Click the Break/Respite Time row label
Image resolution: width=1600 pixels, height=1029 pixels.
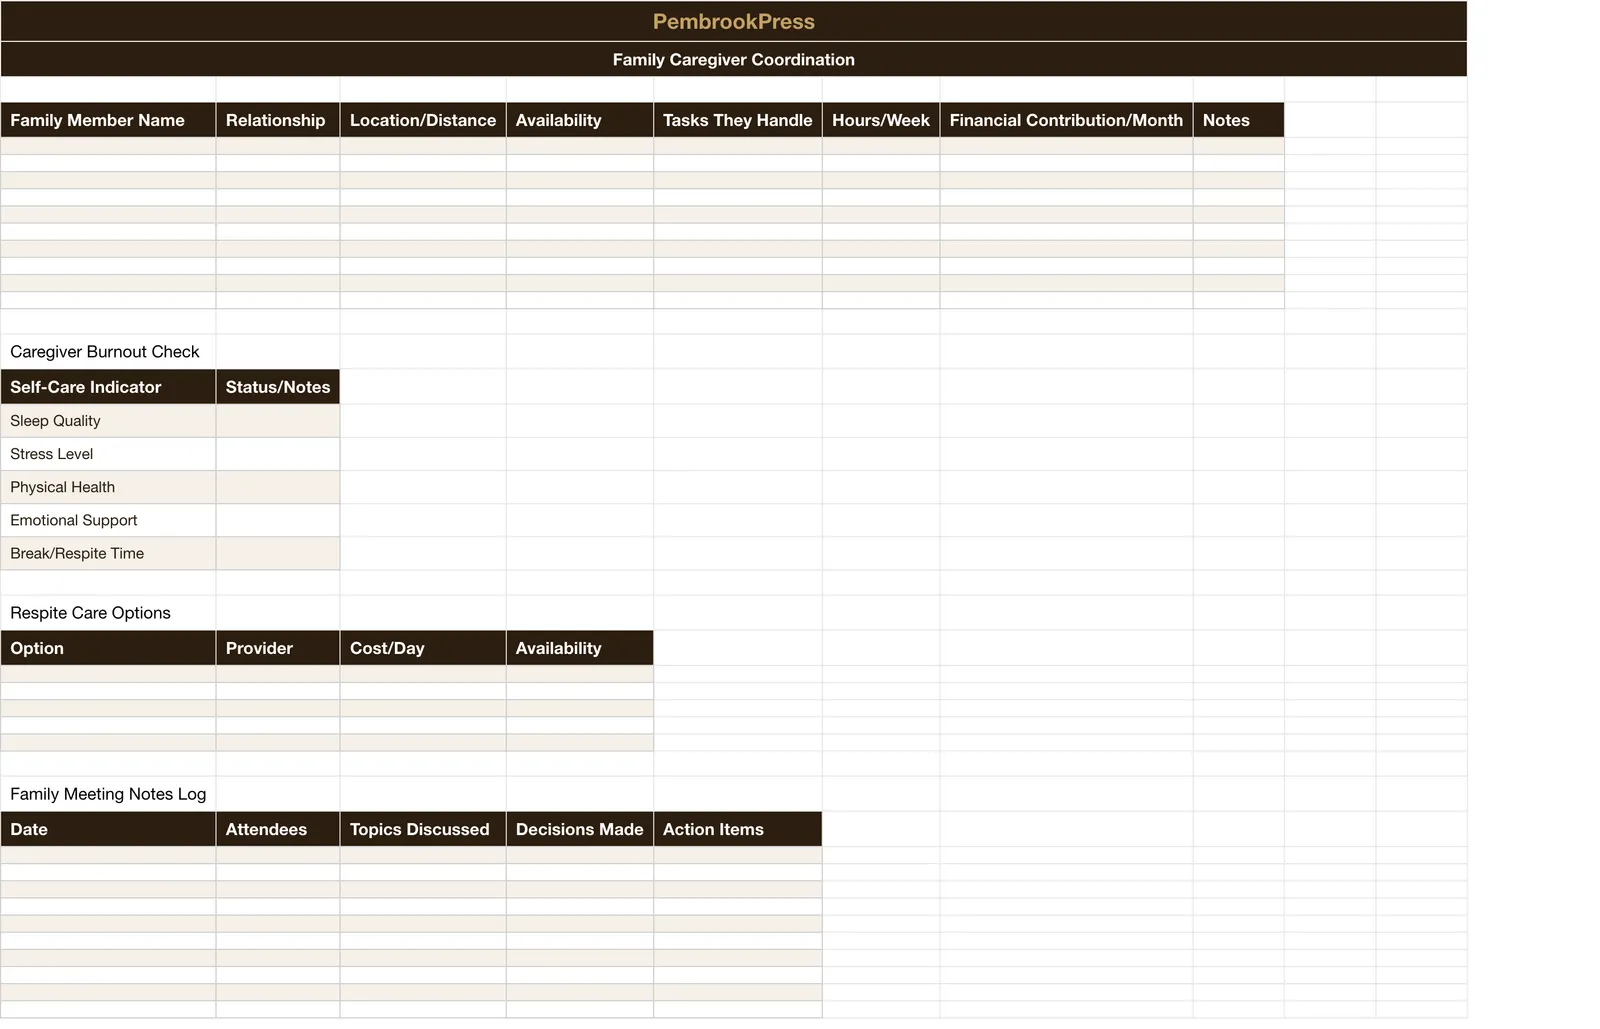108,553
